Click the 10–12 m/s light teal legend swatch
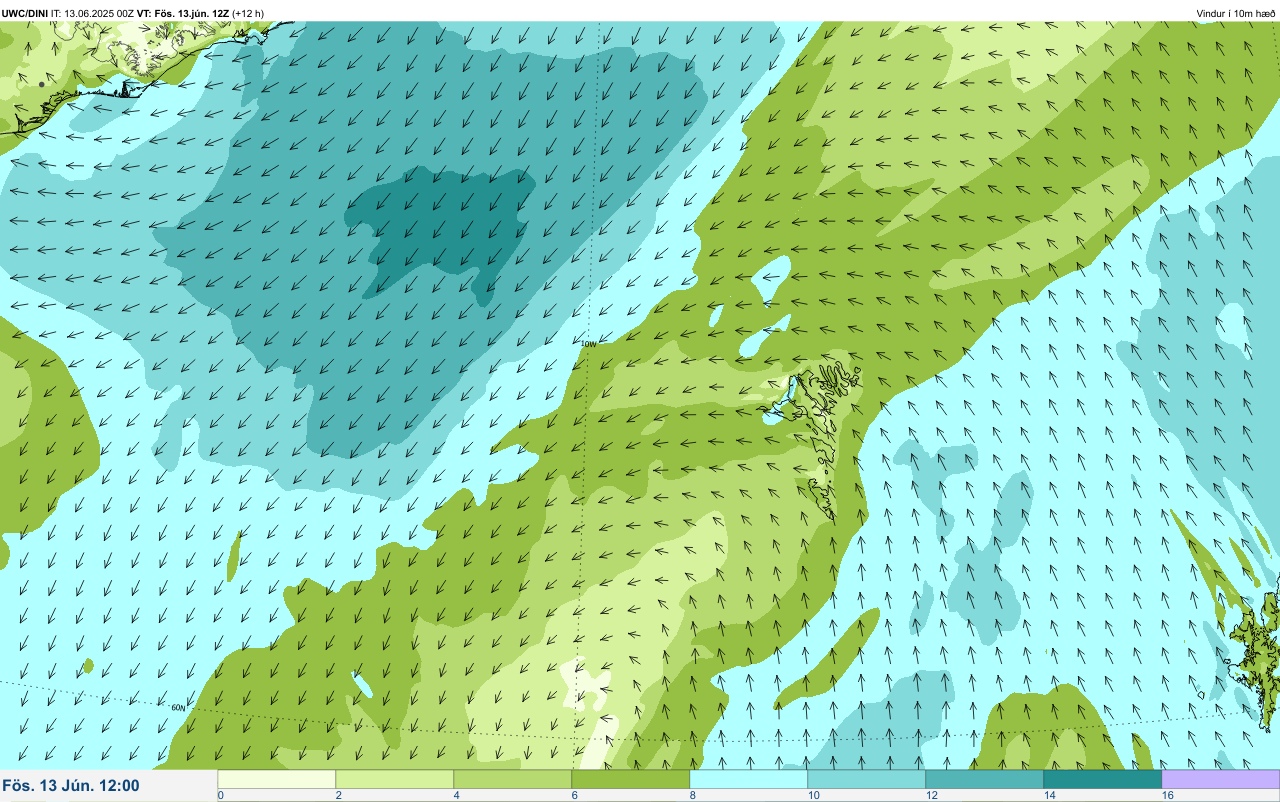1280x802 pixels. point(867,779)
